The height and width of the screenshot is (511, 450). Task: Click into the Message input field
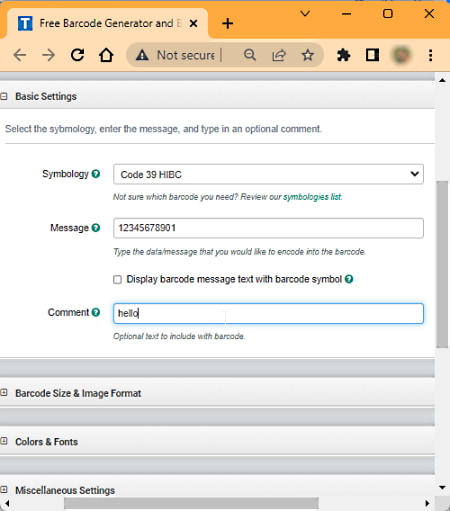pos(268,228)
